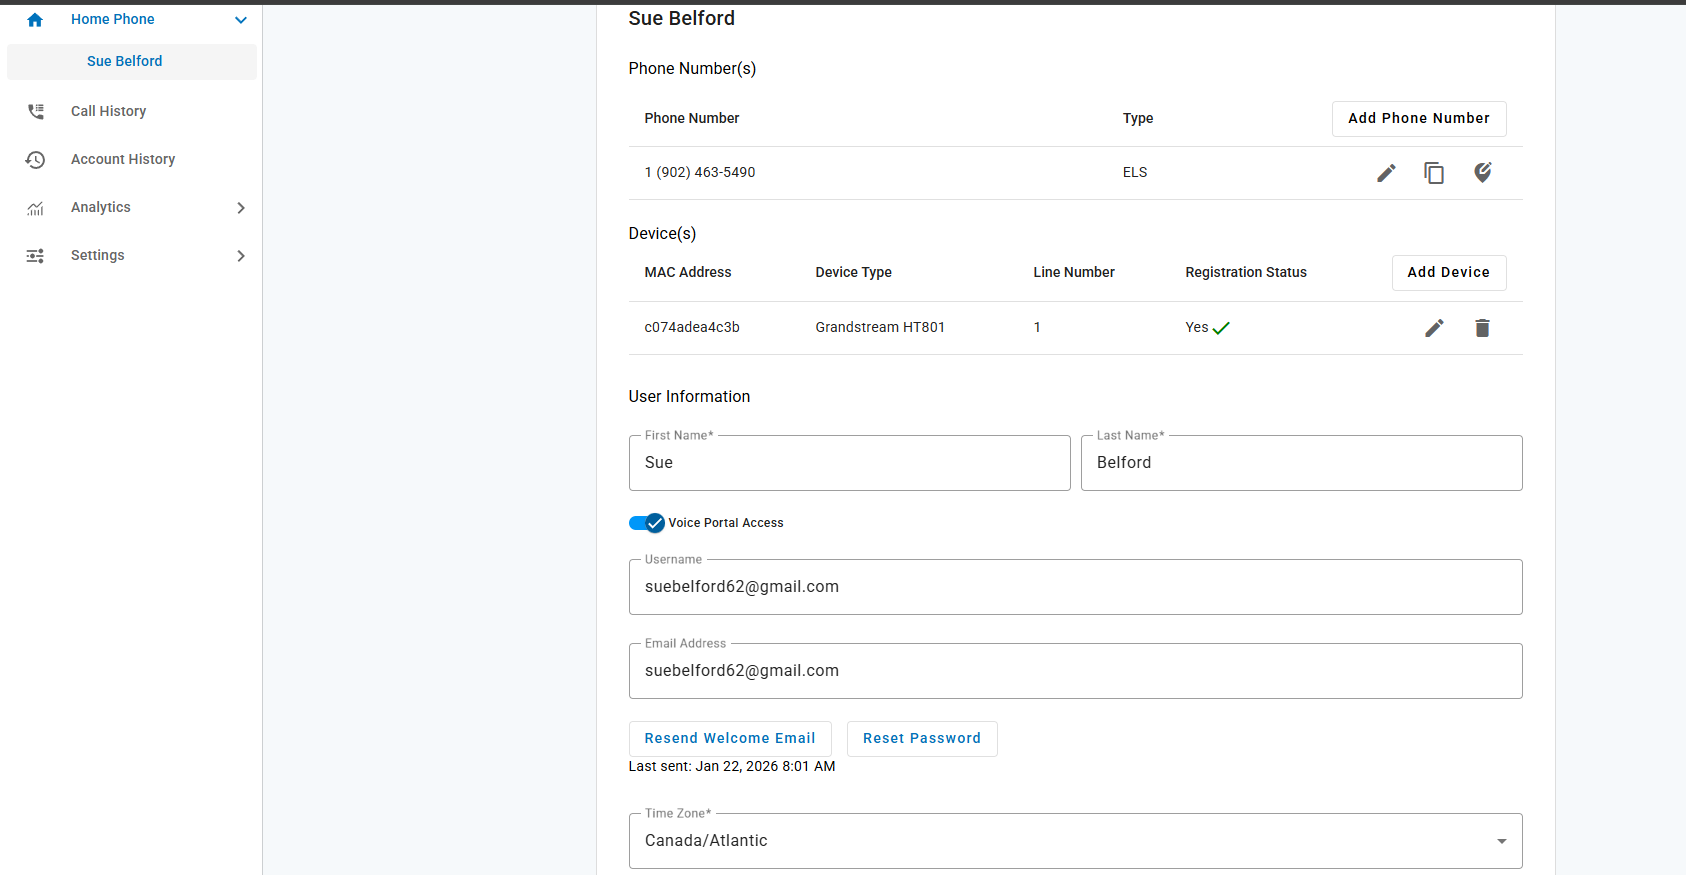
Task: Click the Sue Belford page heading
Action: pyautogui.click(x=682, y=18)
